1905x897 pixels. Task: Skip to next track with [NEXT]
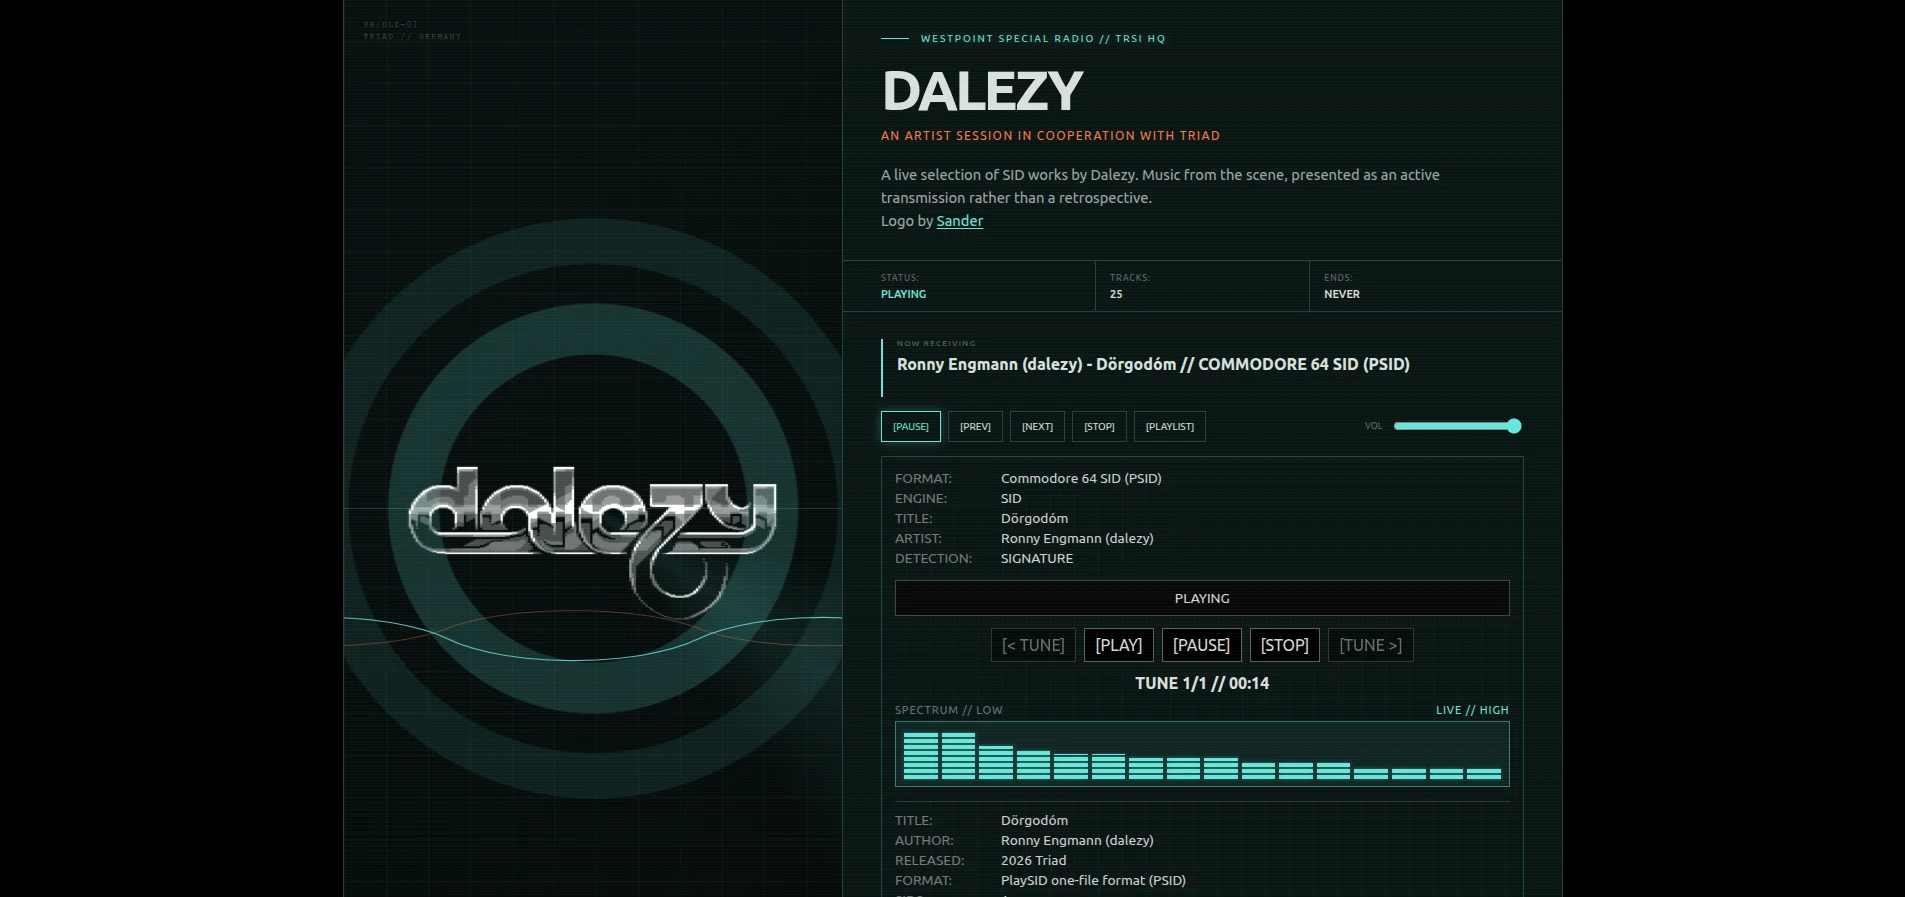pos(1037,426)
